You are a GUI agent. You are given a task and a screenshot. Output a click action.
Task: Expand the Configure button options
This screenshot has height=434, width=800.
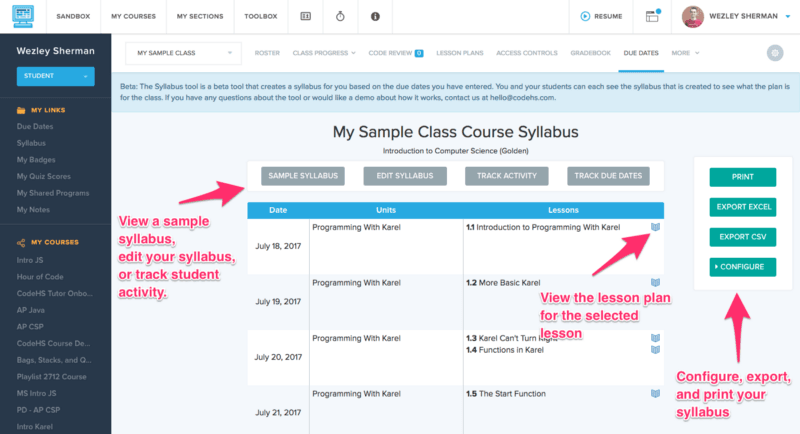[742, 266]
